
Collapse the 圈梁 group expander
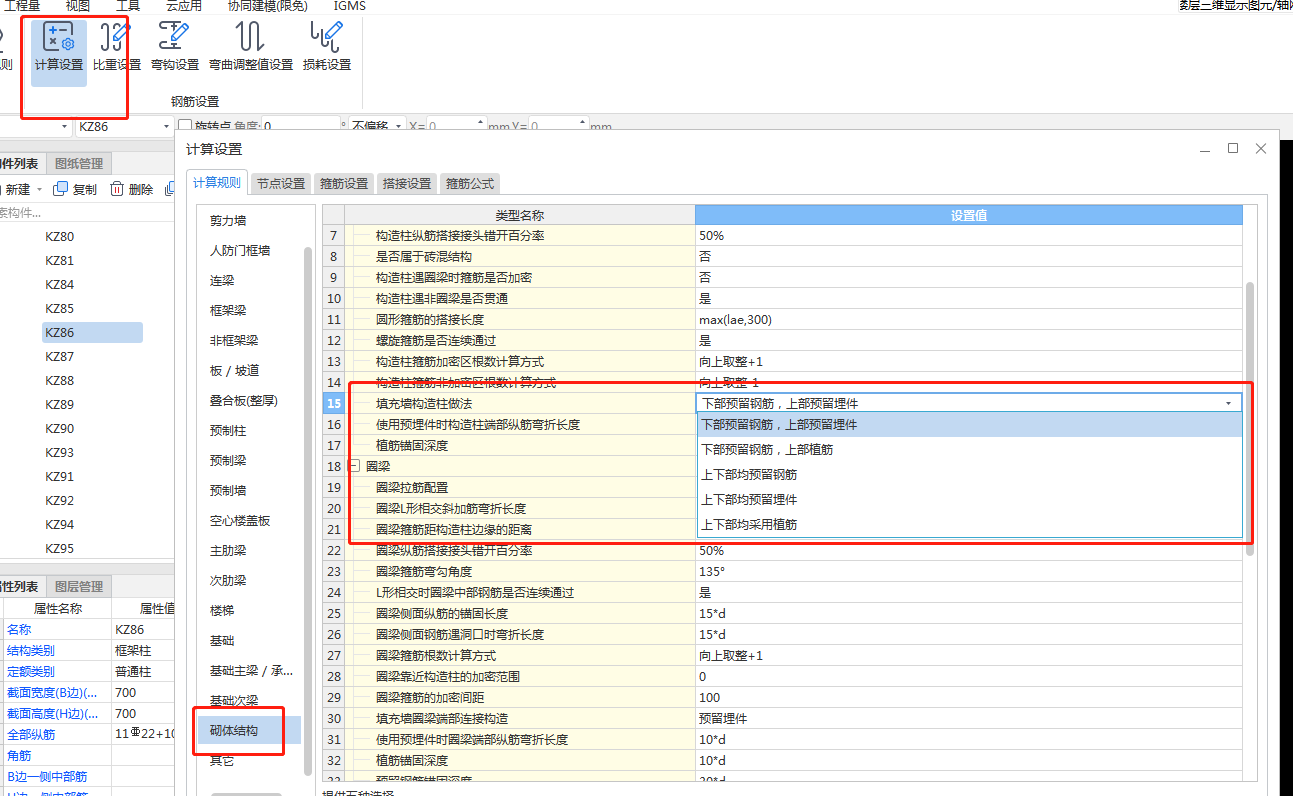354,466
